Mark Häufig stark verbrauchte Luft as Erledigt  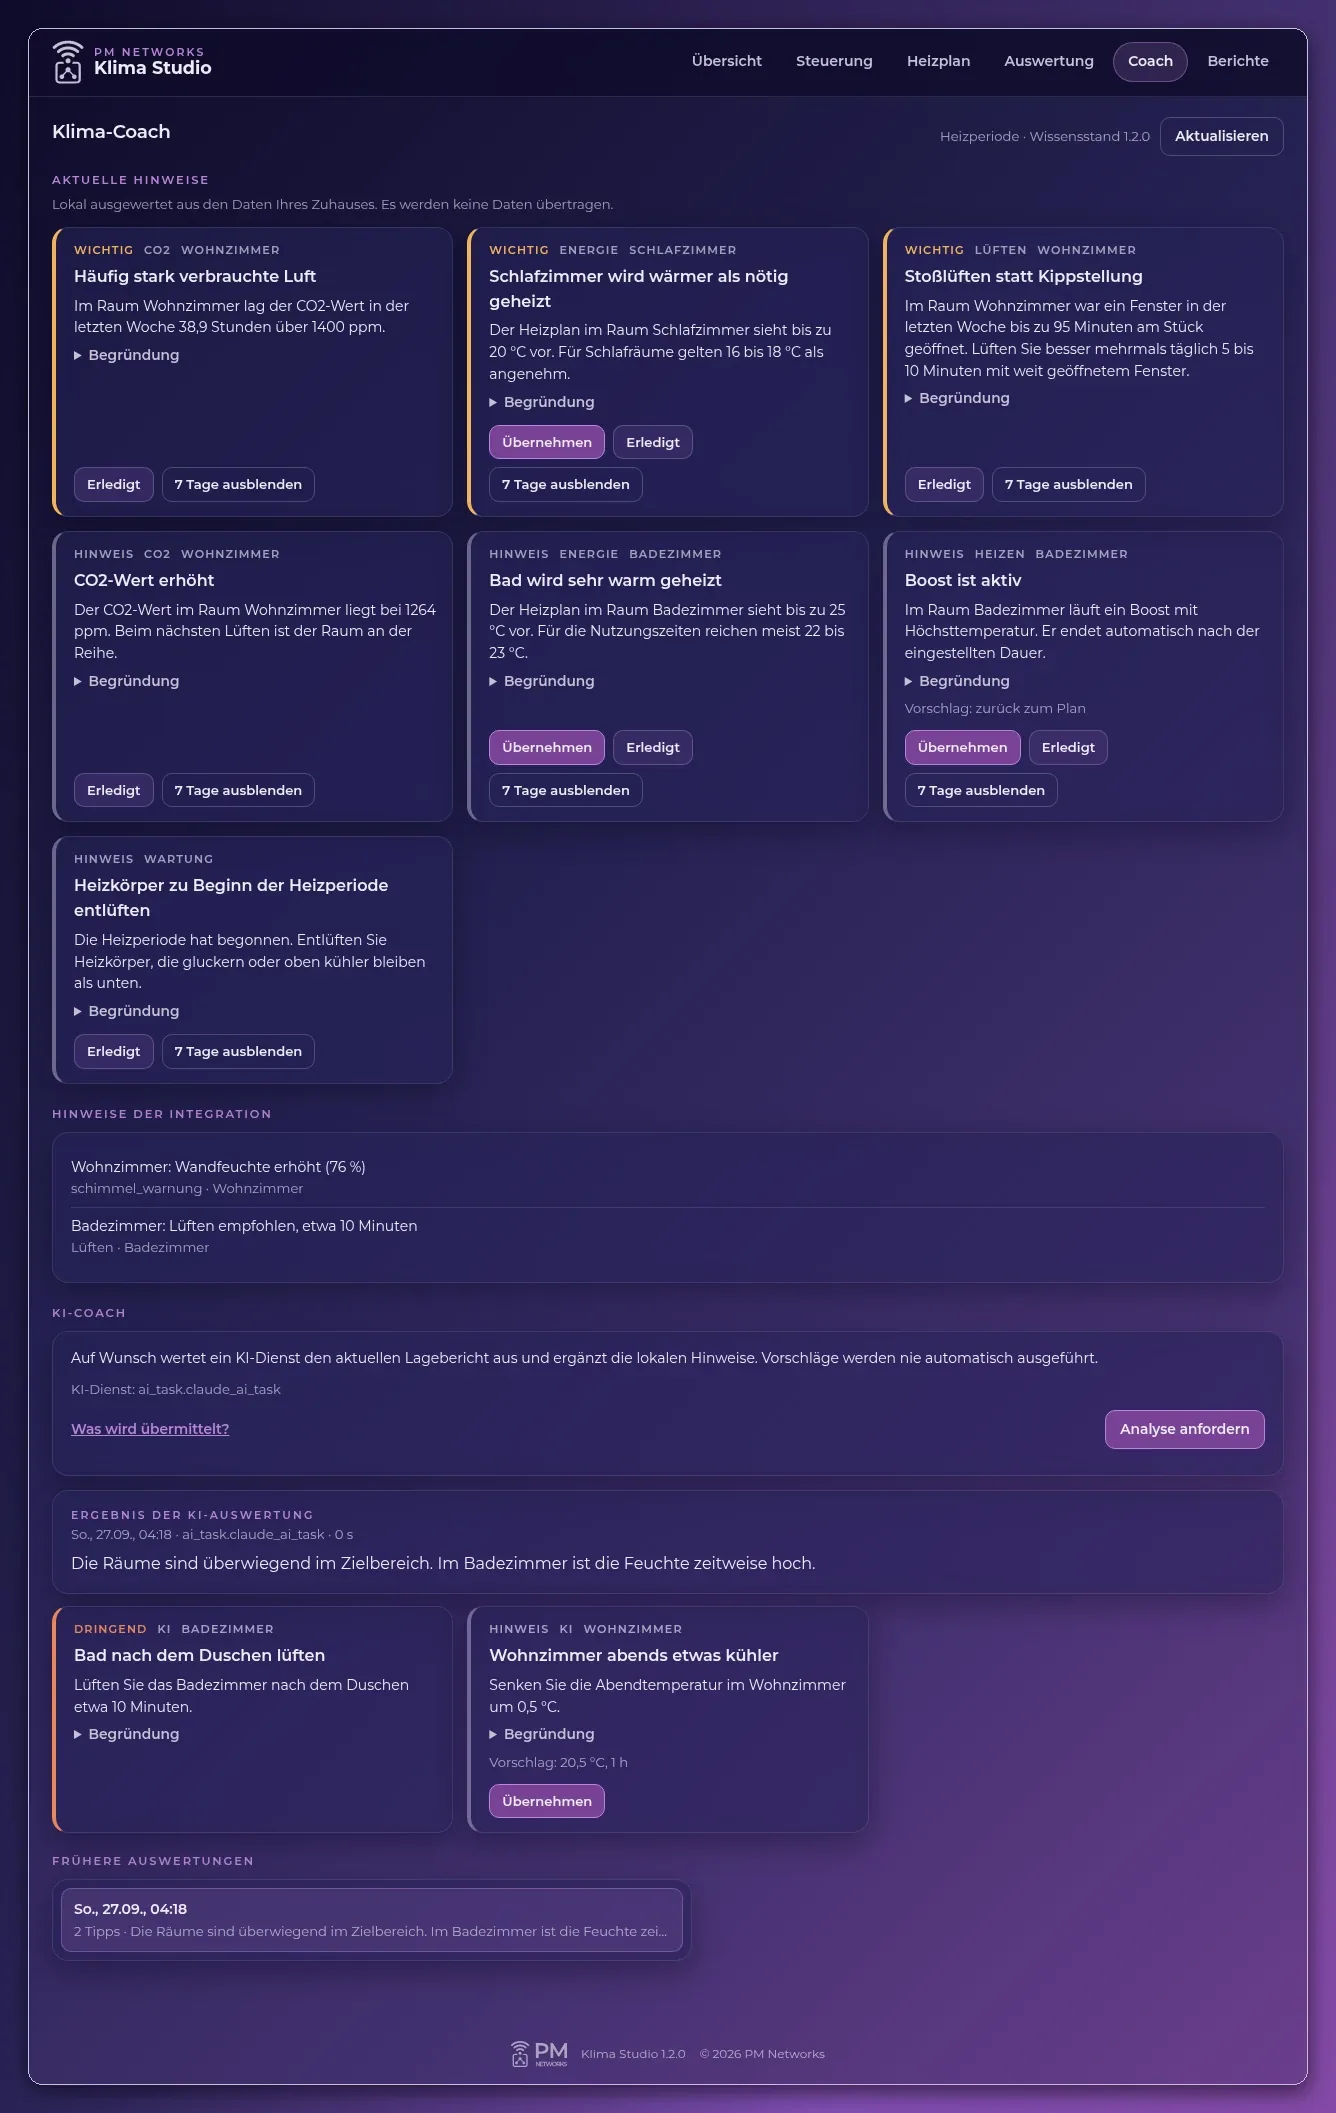(x=114, y=484)
